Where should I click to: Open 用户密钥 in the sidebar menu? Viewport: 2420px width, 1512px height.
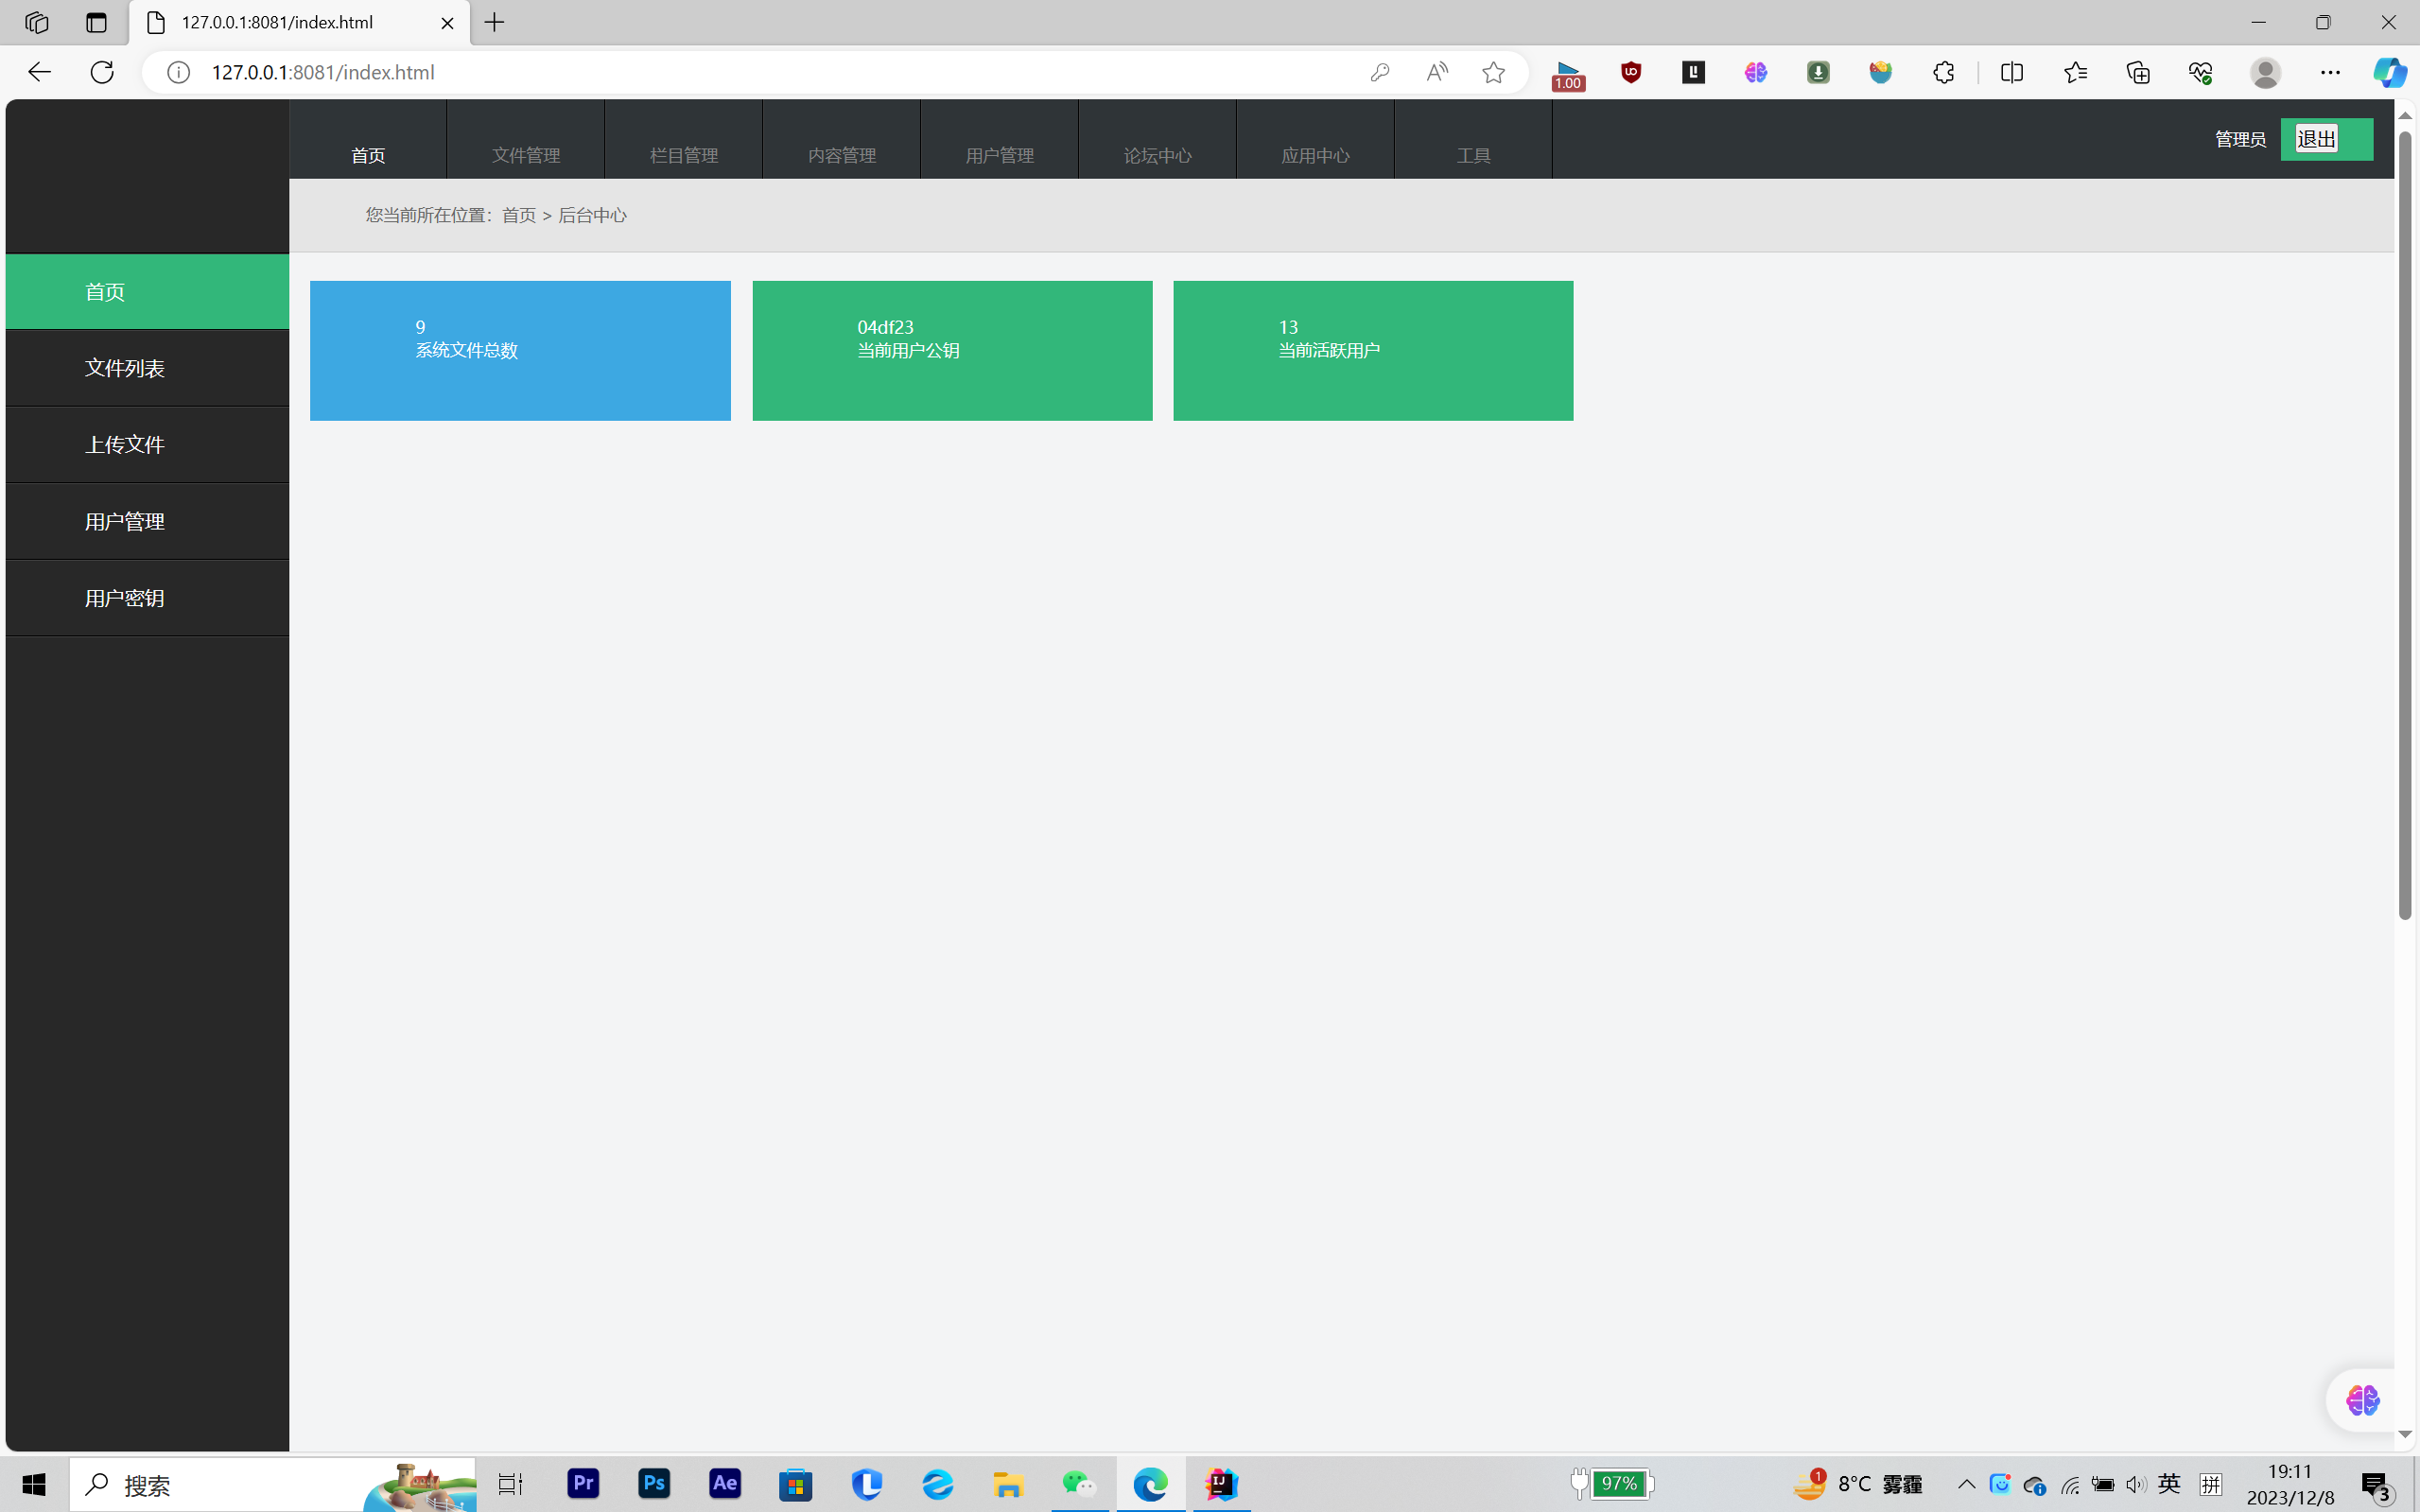coord(125,598)
